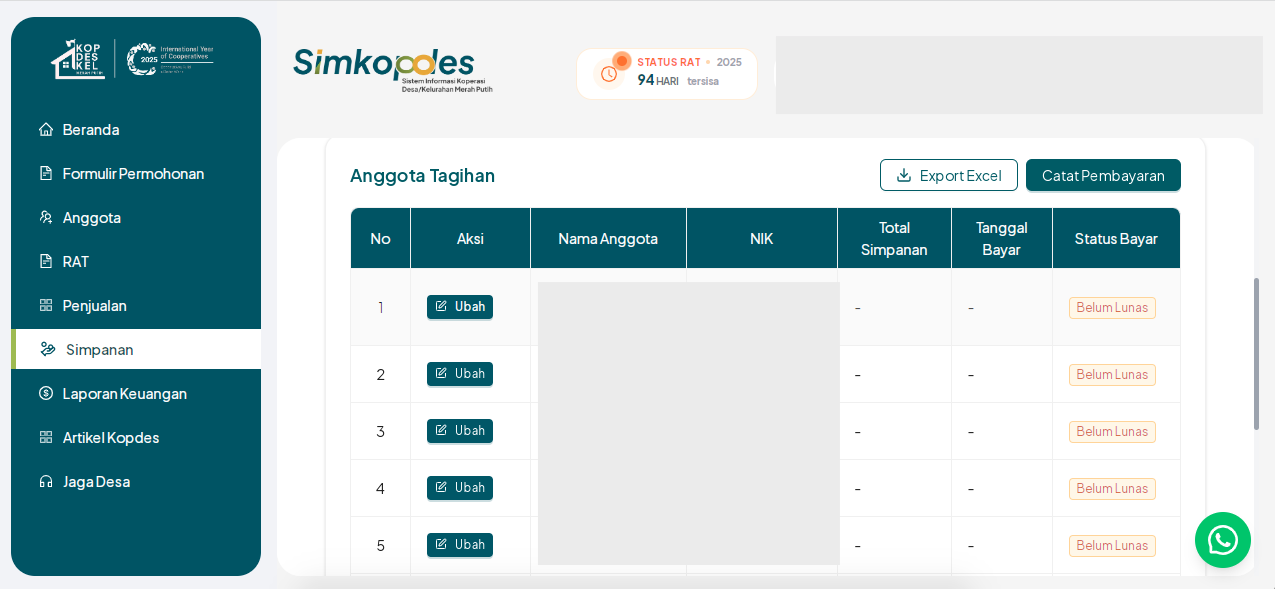
Task: Open the WhatsApp chat icon
Action: [1222, 540]
